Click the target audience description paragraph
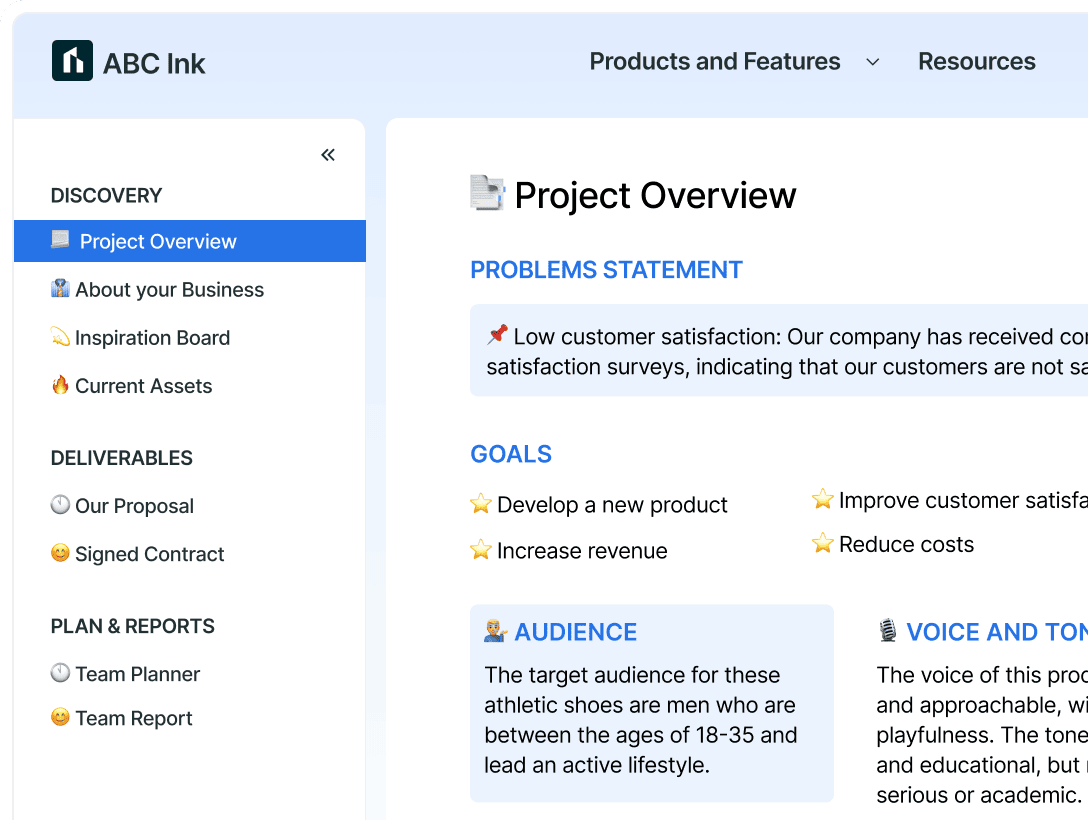 click(x=640, y=720)
